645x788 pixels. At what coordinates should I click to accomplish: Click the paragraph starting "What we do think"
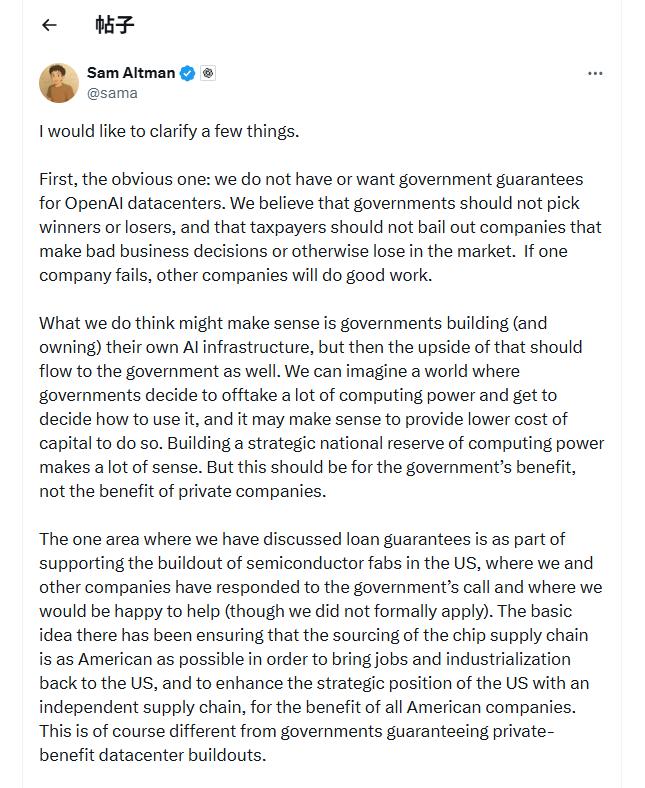320,407
